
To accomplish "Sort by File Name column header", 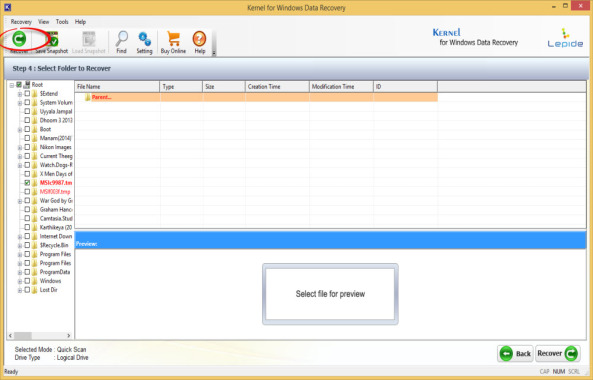I will pos(117,87).
